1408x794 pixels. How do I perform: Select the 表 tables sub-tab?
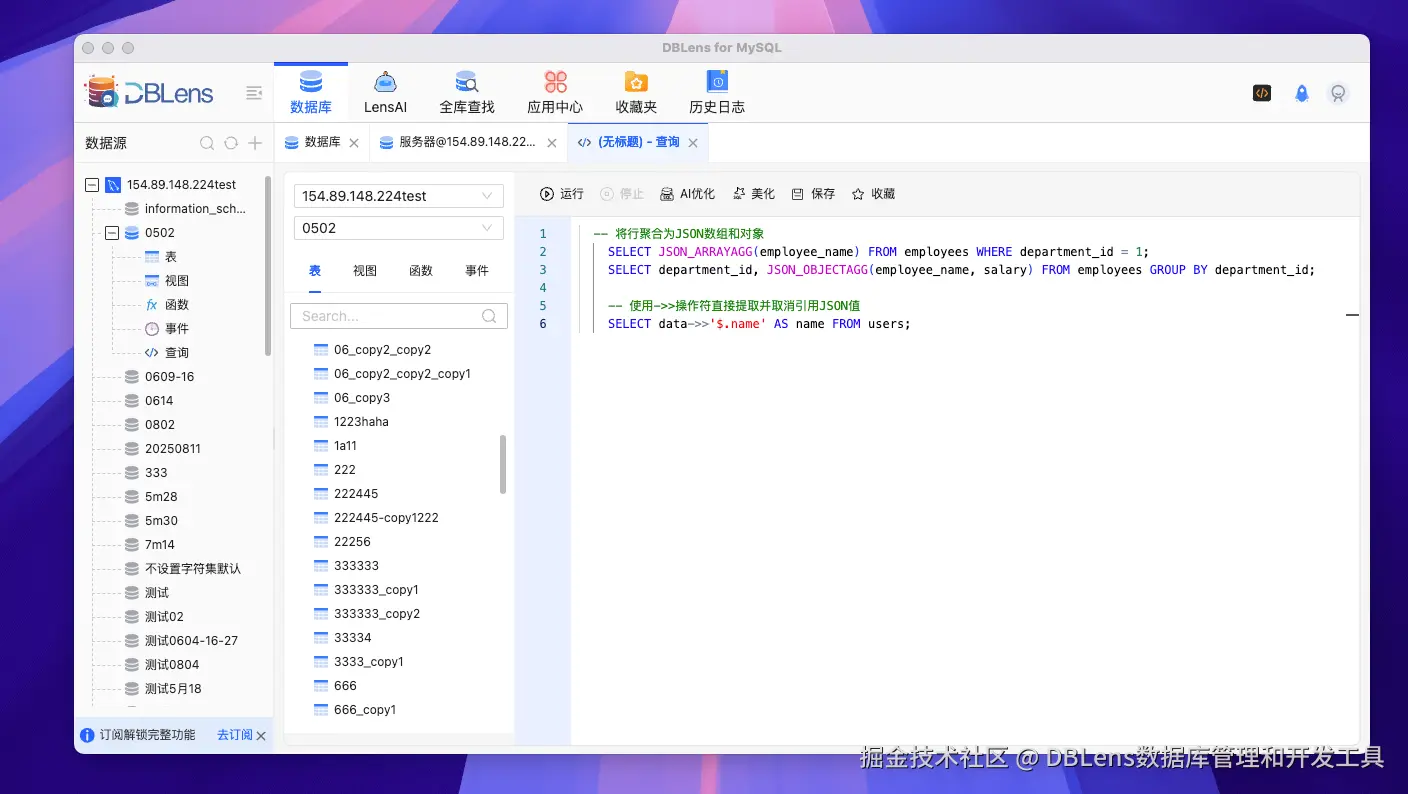[x=315, y=271]
